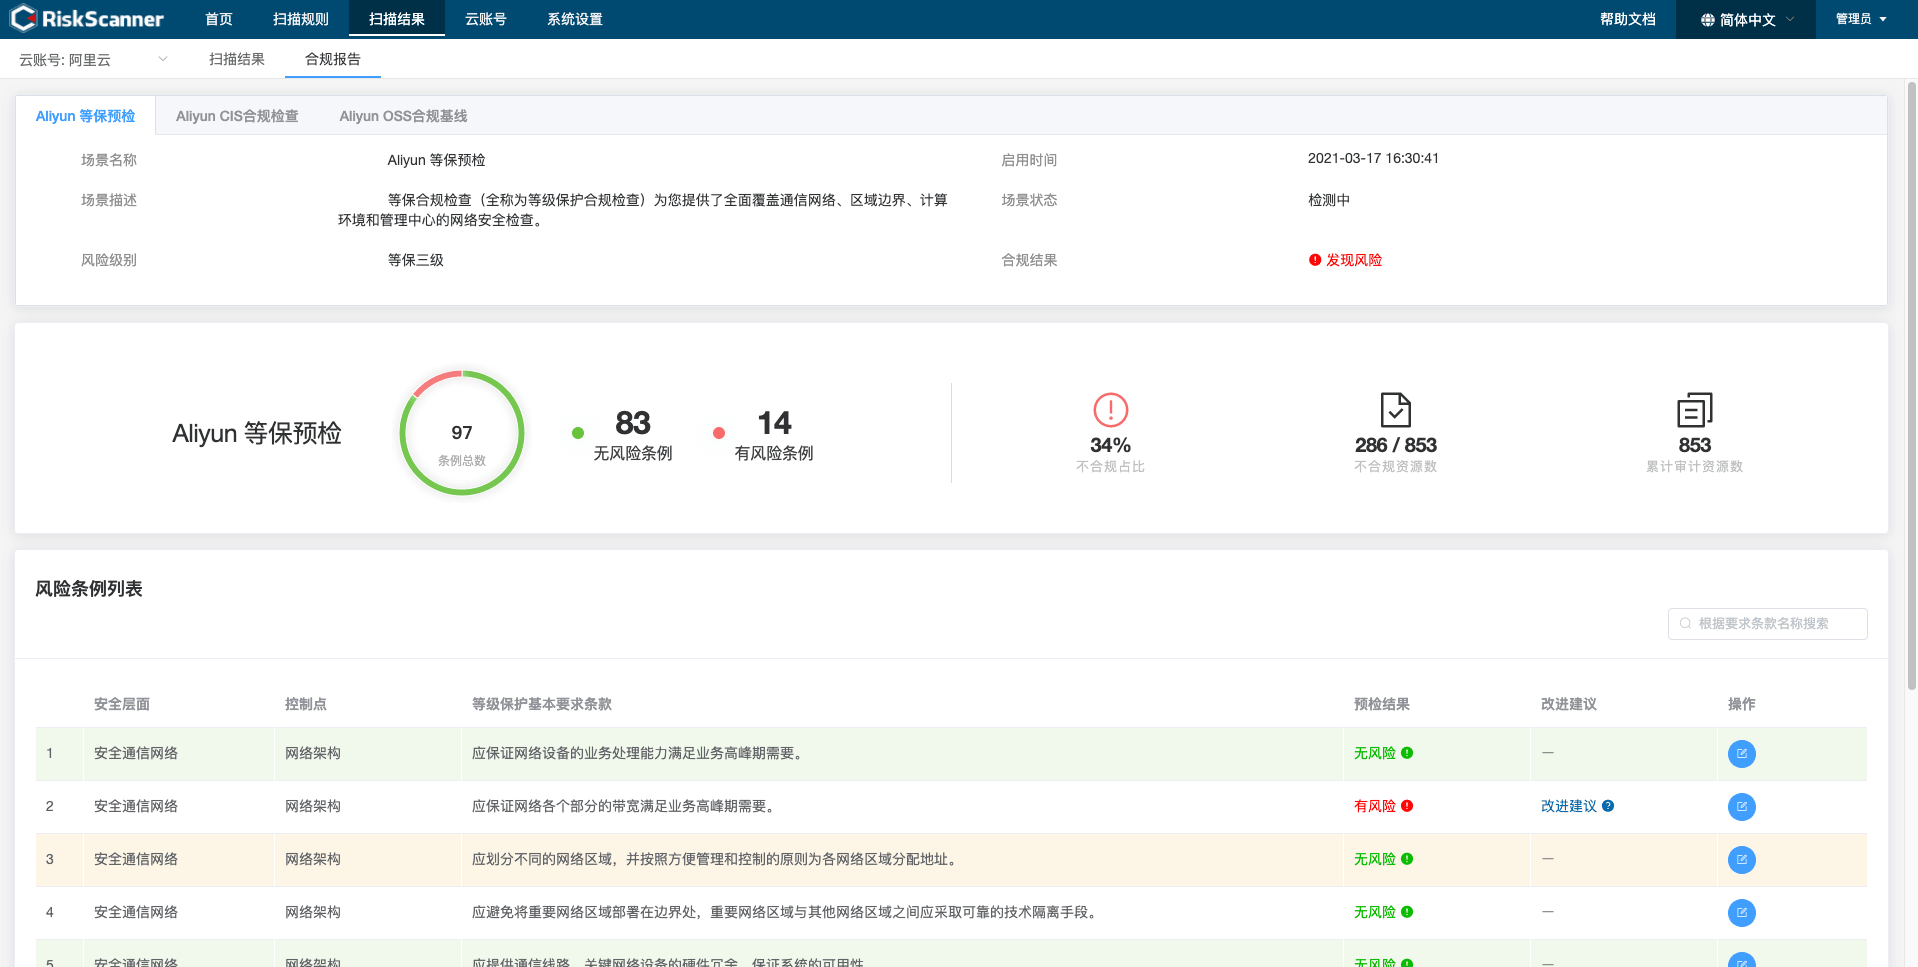Expand the 简体中文 language selector
Viewport: 1918px width, 967px height.
point(1746,19)
